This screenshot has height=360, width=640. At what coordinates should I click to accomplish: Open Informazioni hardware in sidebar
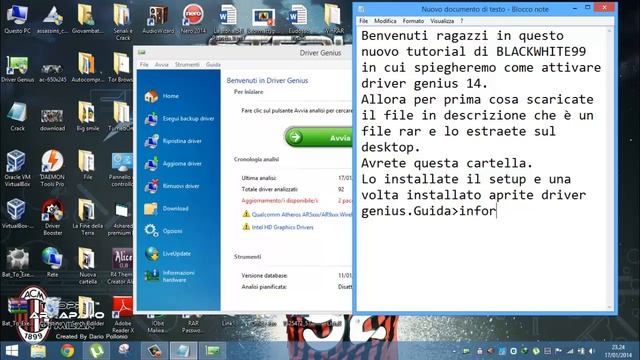point(170,276)
